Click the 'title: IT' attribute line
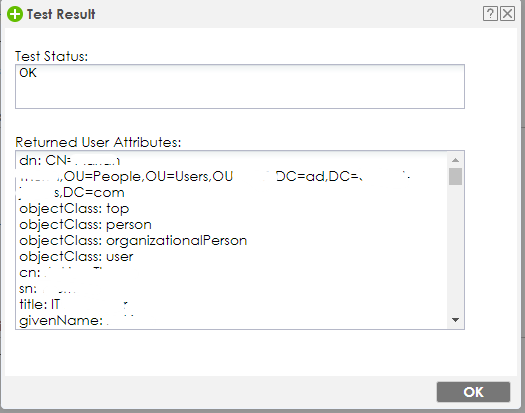Image resolution: width=525 pixels, height=413 pixels. pos(40,304)
